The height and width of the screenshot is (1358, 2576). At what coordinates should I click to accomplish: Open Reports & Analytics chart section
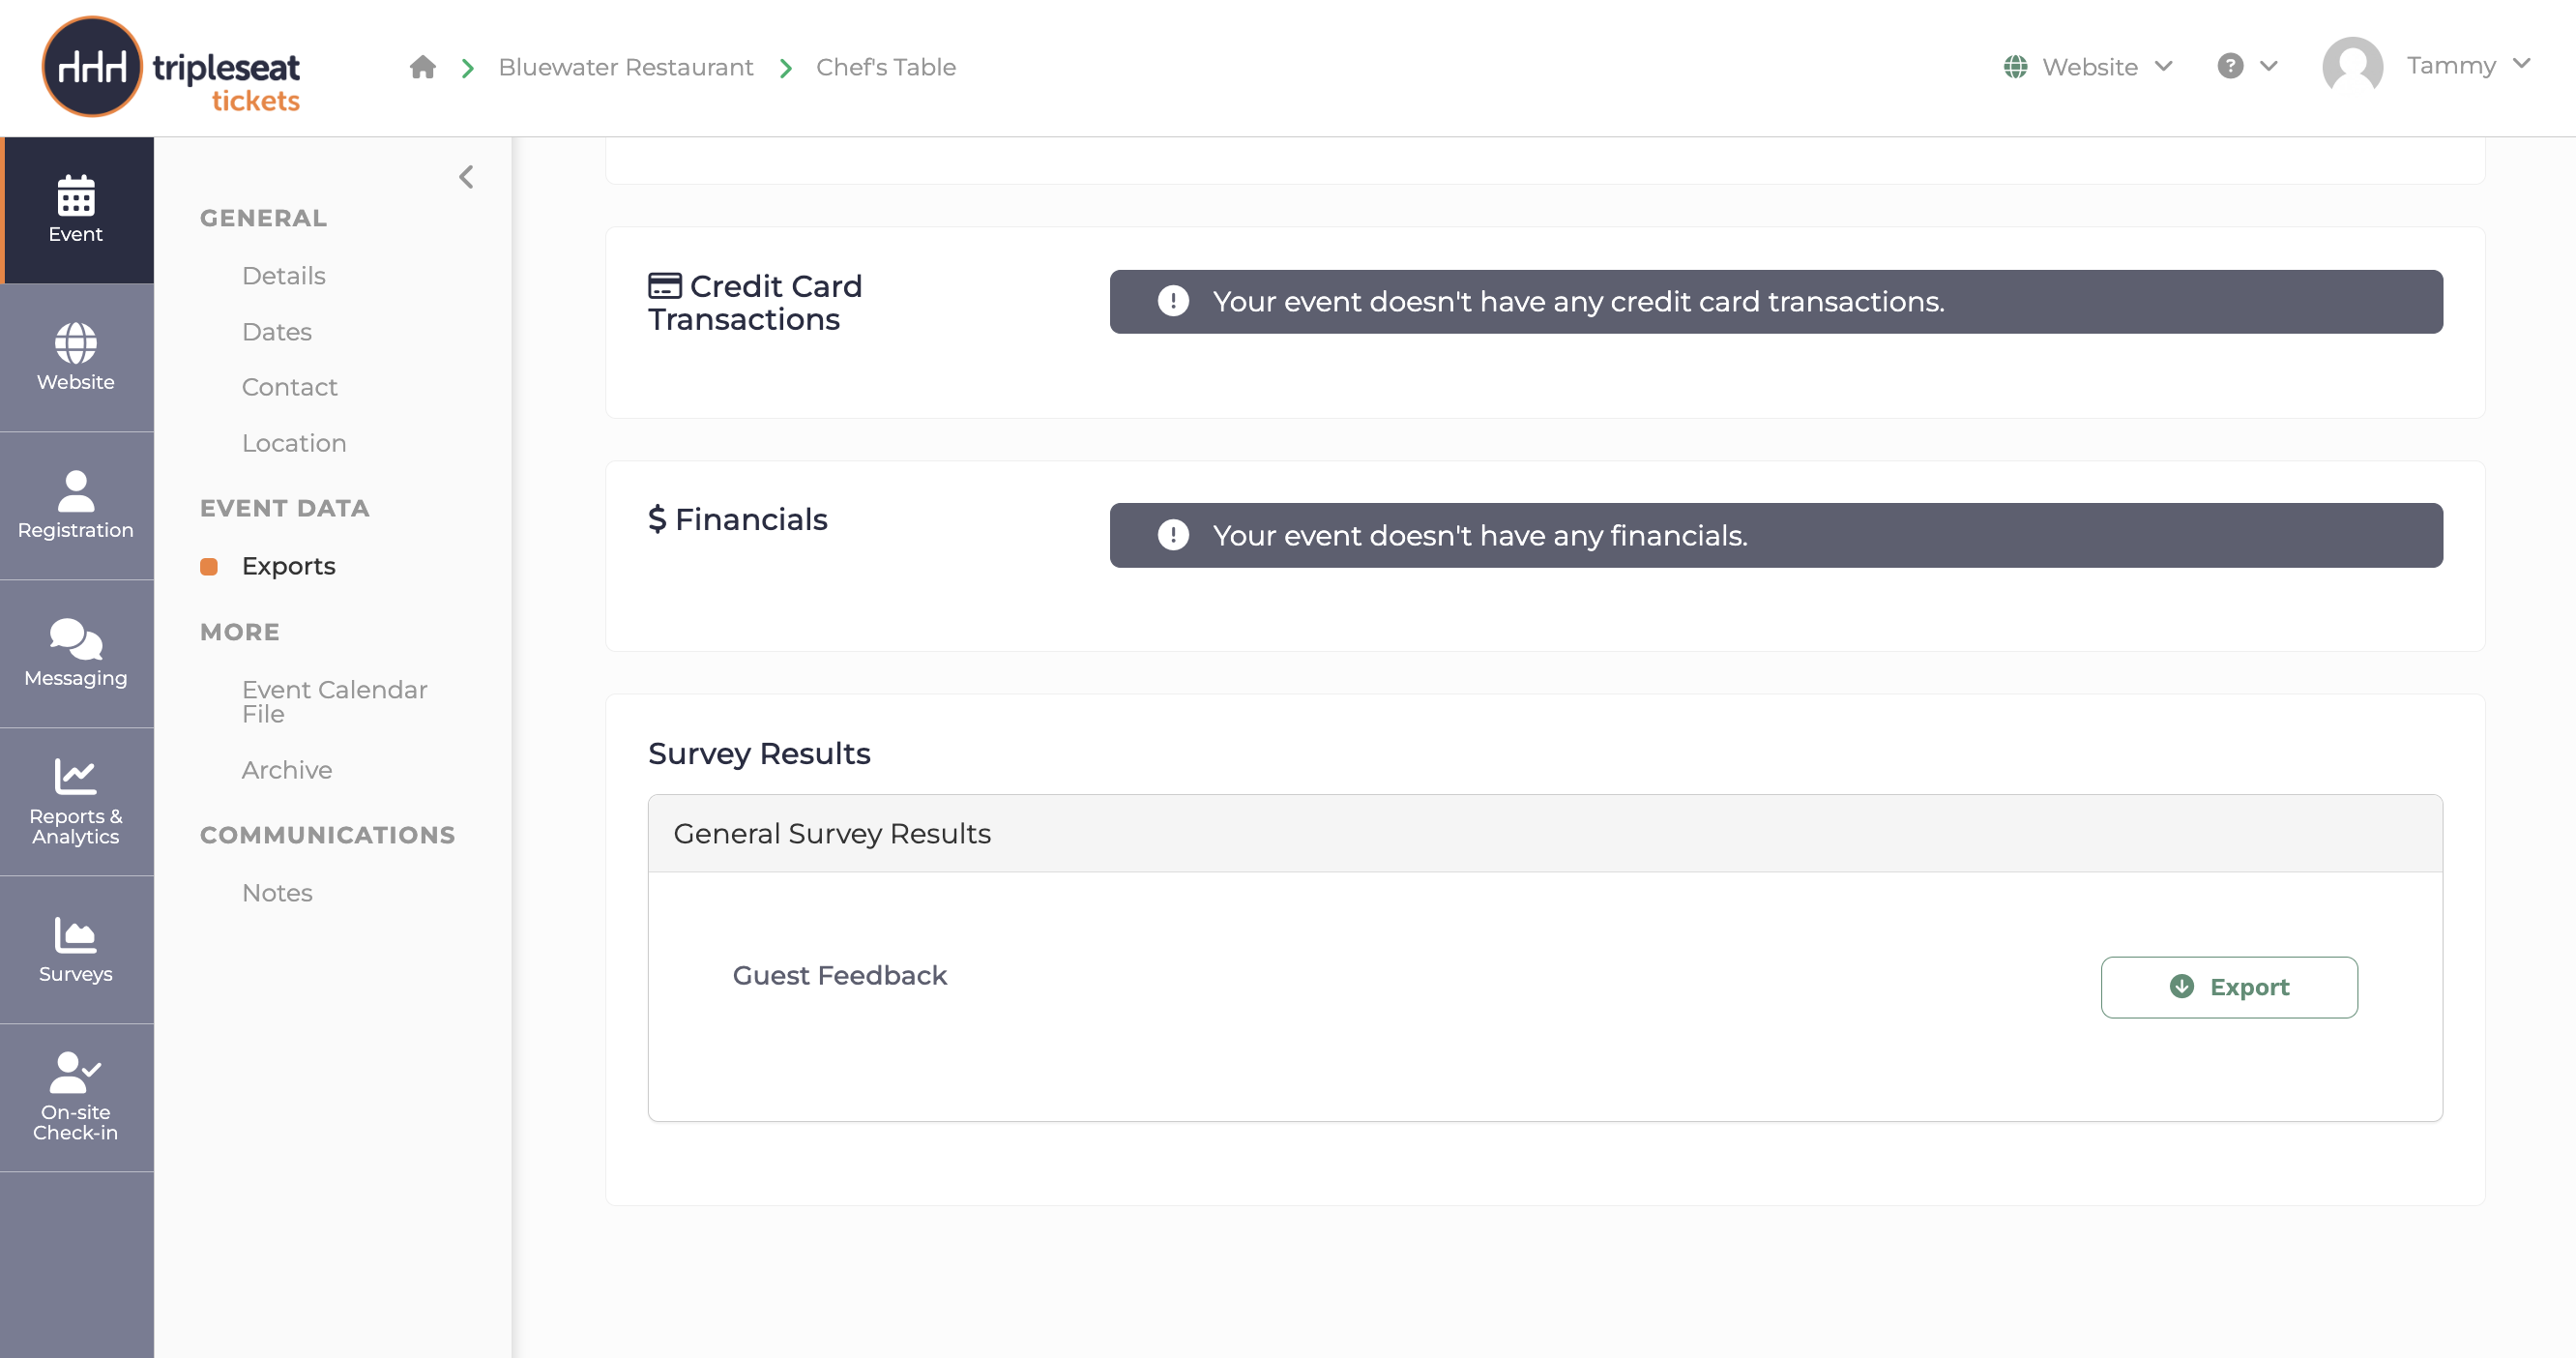(76, 802)
